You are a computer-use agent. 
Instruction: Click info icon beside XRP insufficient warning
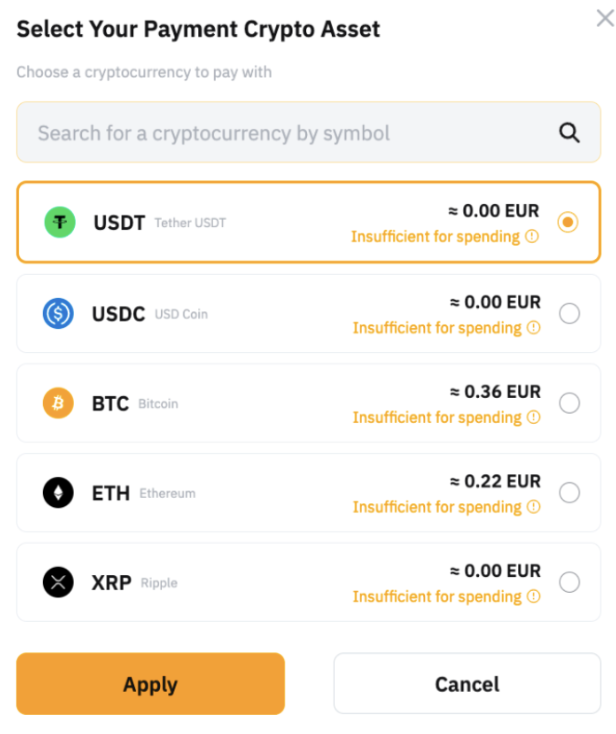click(534, 597)
